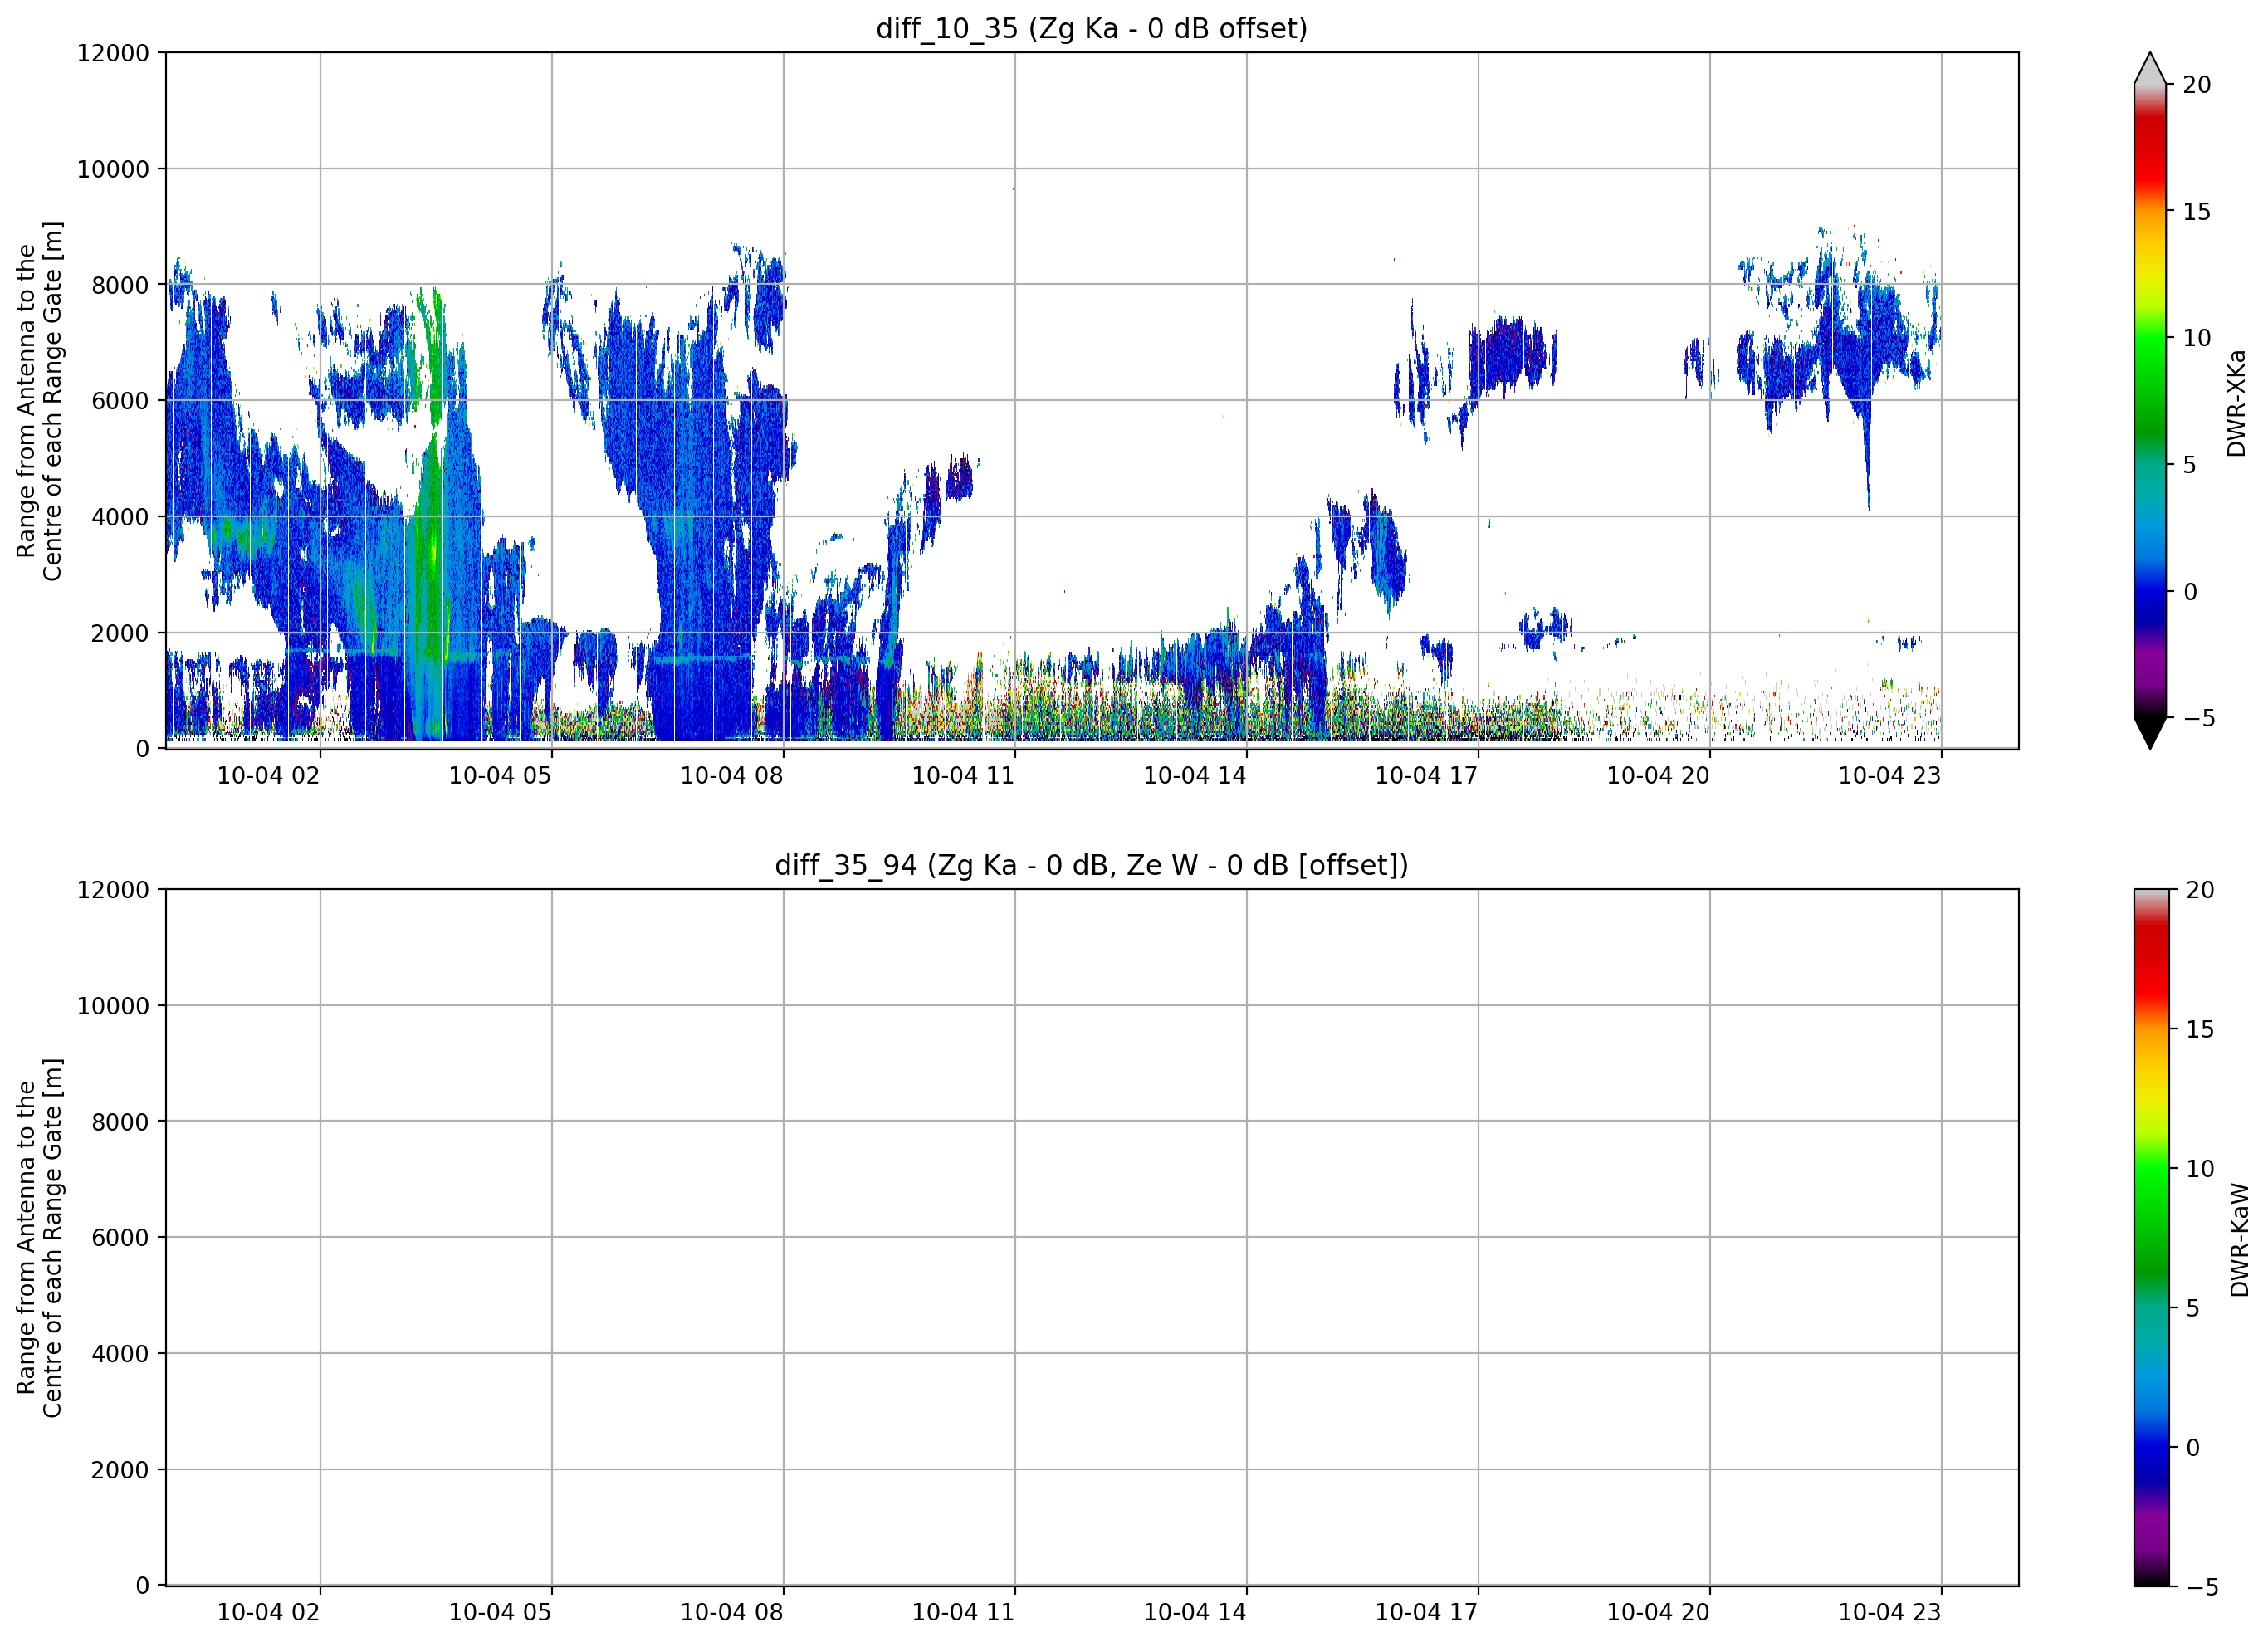Viewport: 2268px width, 1642px height.
Task: Click the y-axis label of the diff_35_94 plot
Action: 39,1238
